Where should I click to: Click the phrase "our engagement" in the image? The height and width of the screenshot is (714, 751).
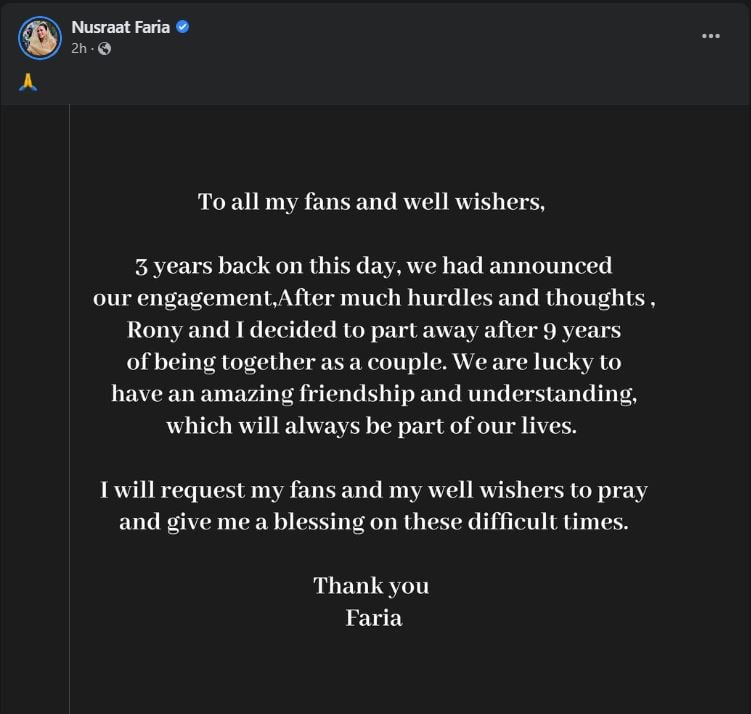(x=182, y=299)
